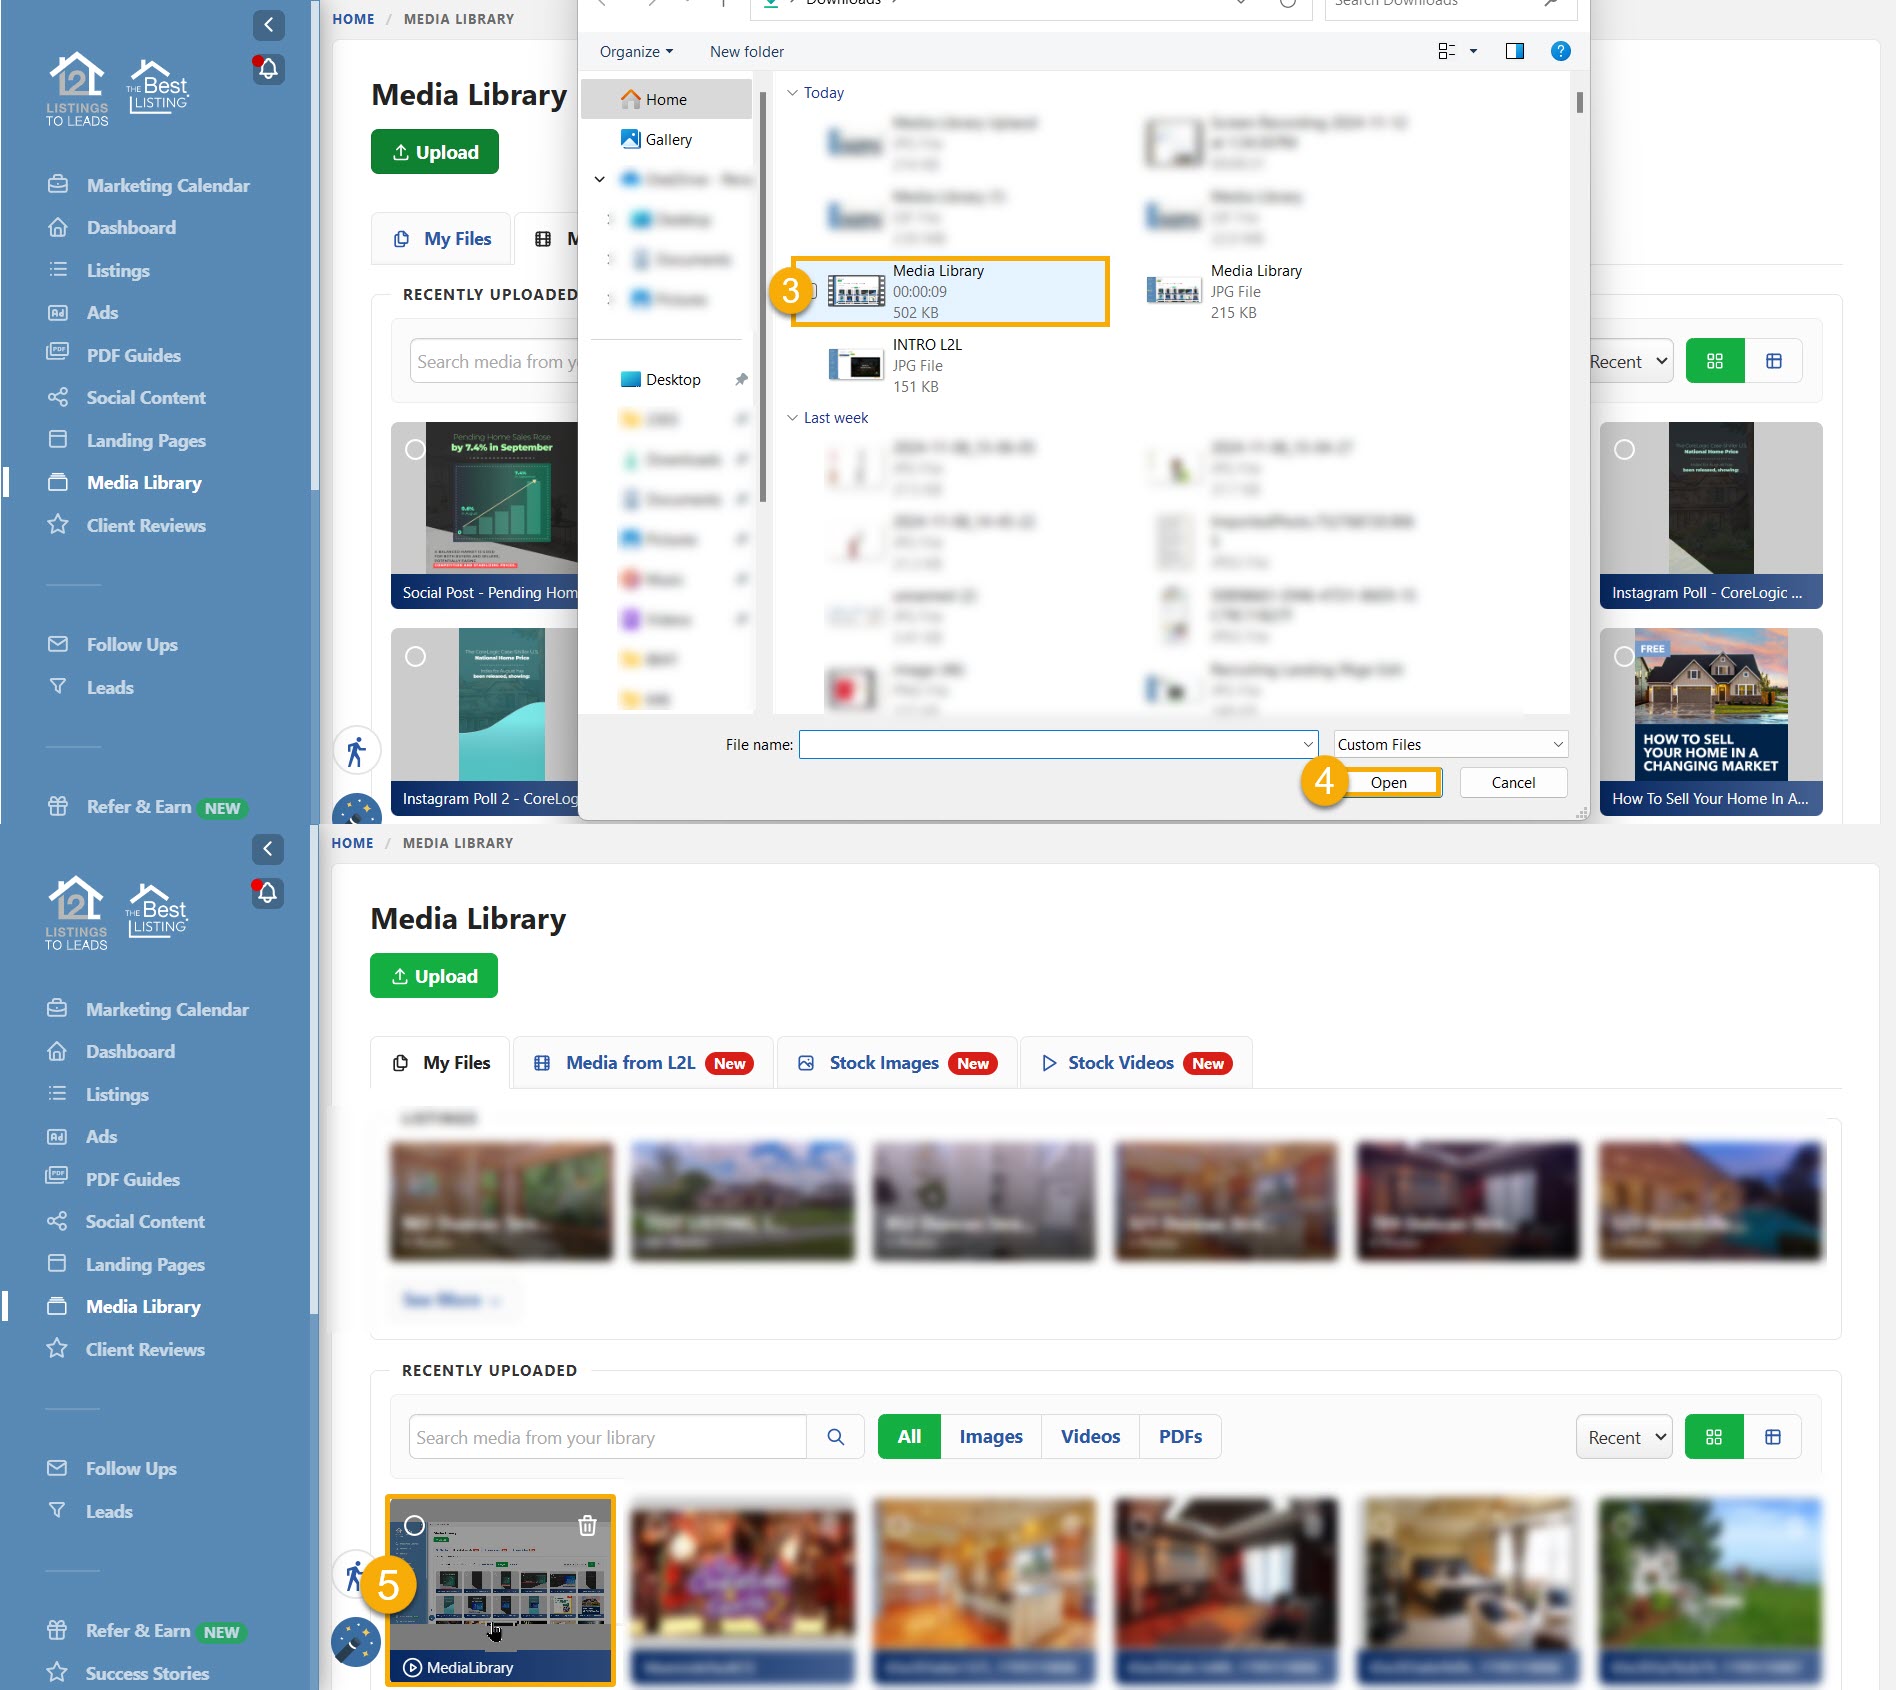Click the Open button to confirm selection
The height and width of the screenshot is (1690, 1896).
coord(1390,782)
